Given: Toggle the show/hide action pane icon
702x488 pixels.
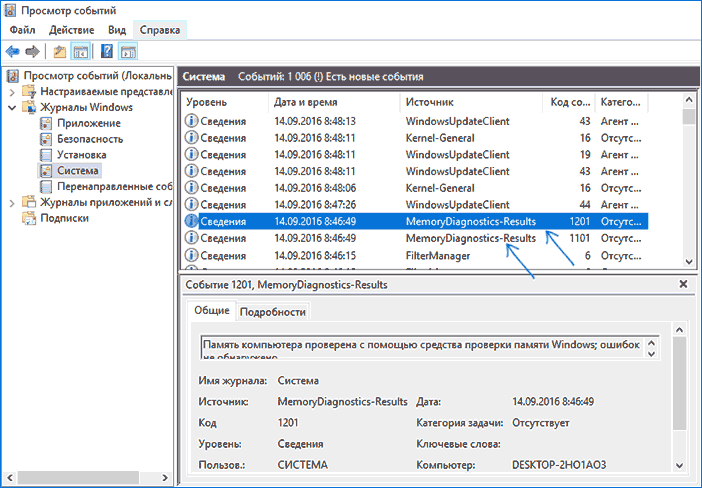Looking at the screenshot, I should point(128,51).
